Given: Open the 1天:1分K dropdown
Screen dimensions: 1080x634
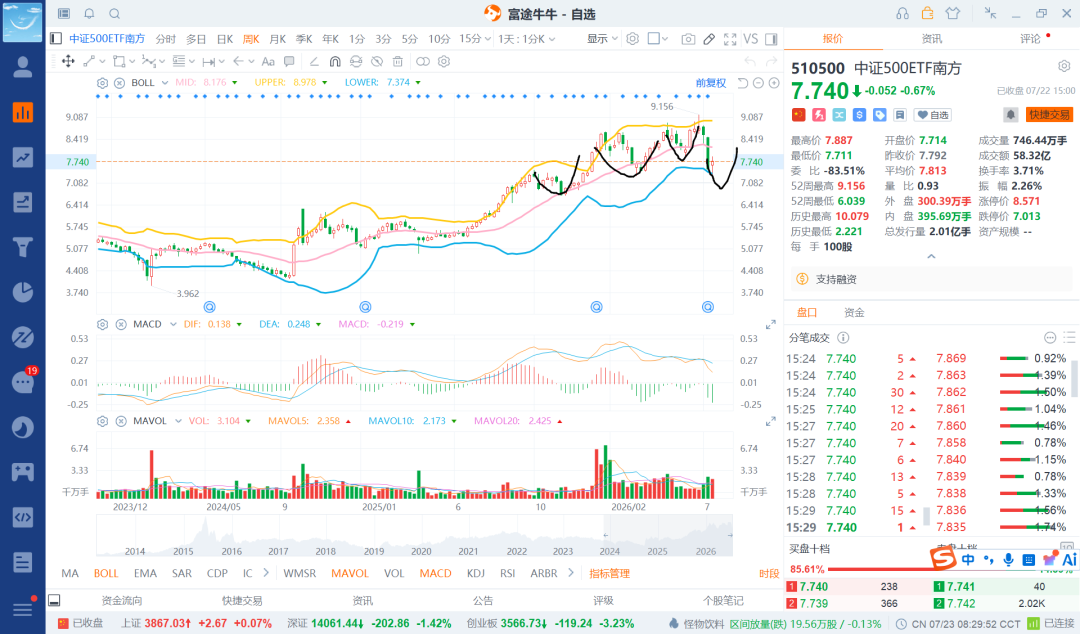Looking at the screenshot, I should click(527, 39).
